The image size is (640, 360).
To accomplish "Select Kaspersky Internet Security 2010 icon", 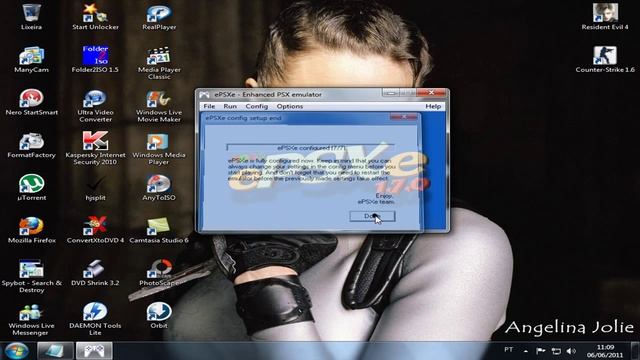I will click(95, 148).
